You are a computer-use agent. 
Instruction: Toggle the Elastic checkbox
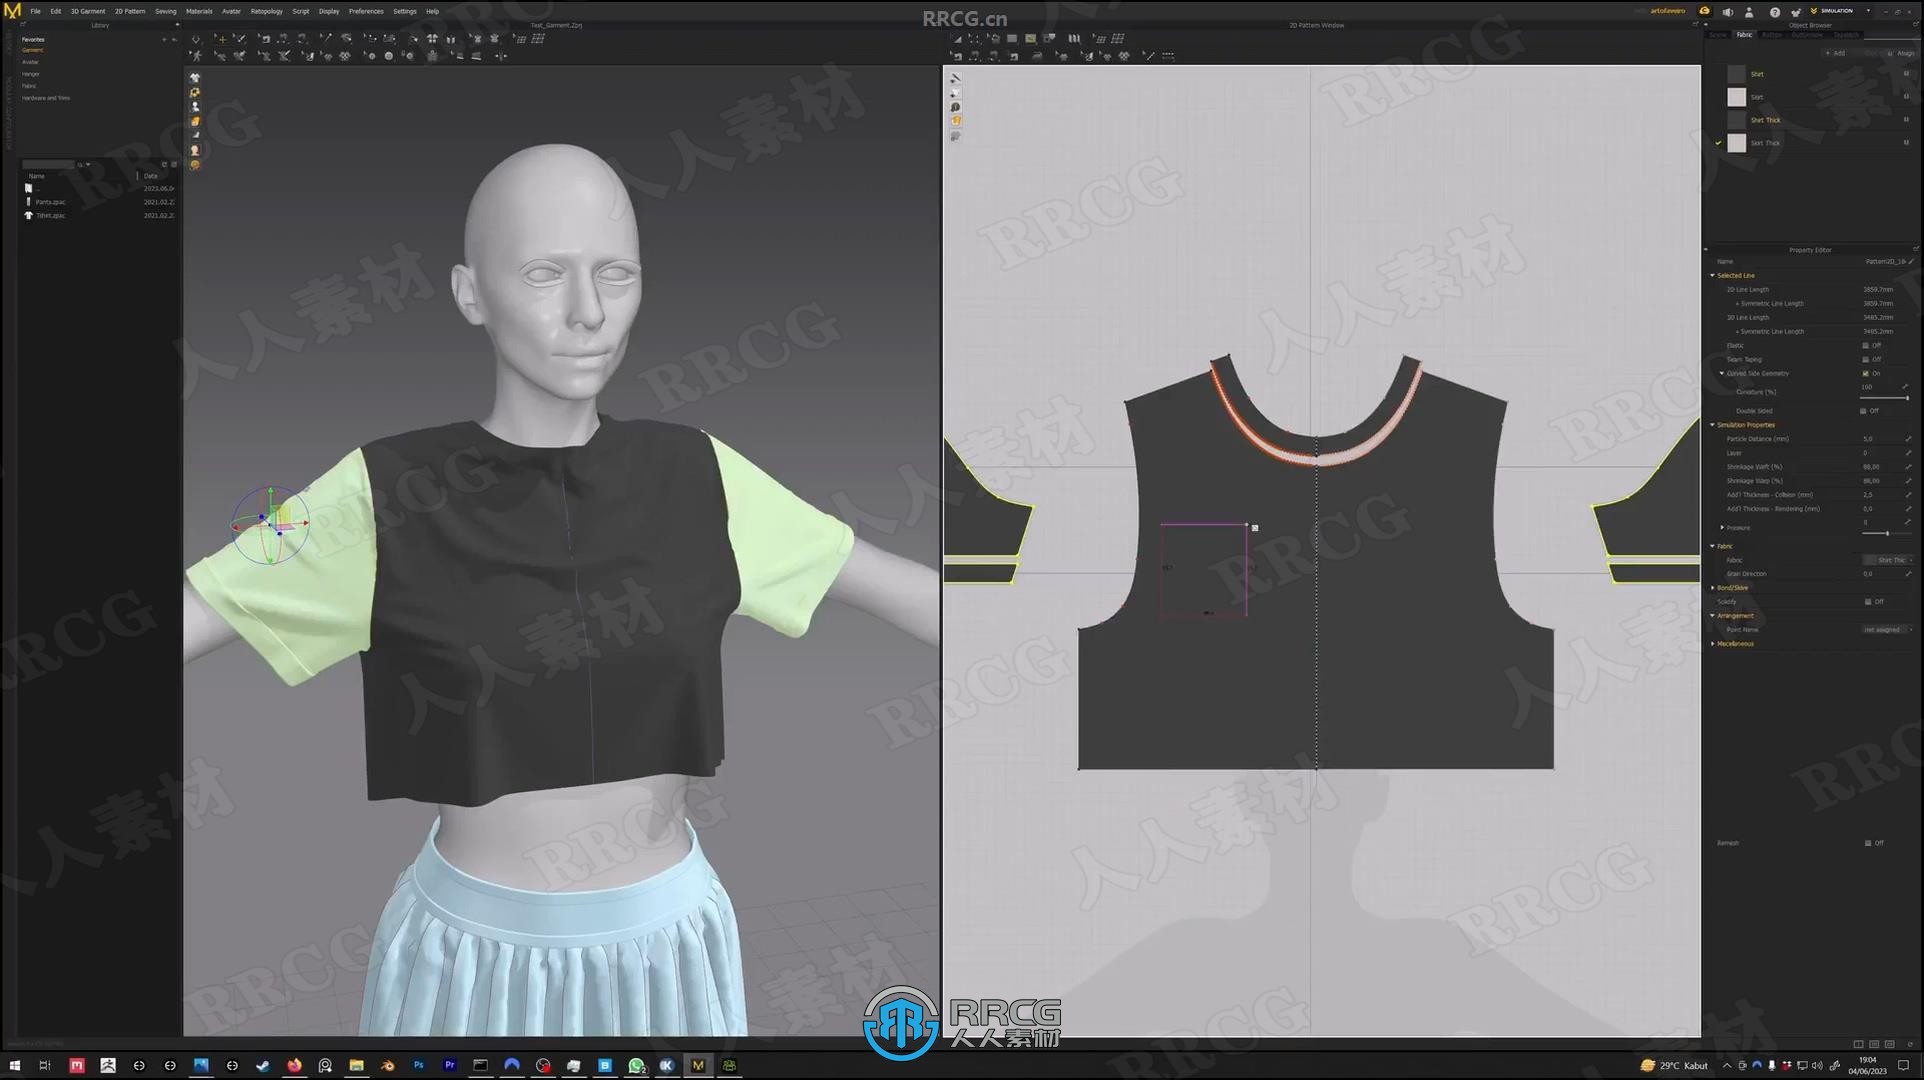[x=1865, y=345]
